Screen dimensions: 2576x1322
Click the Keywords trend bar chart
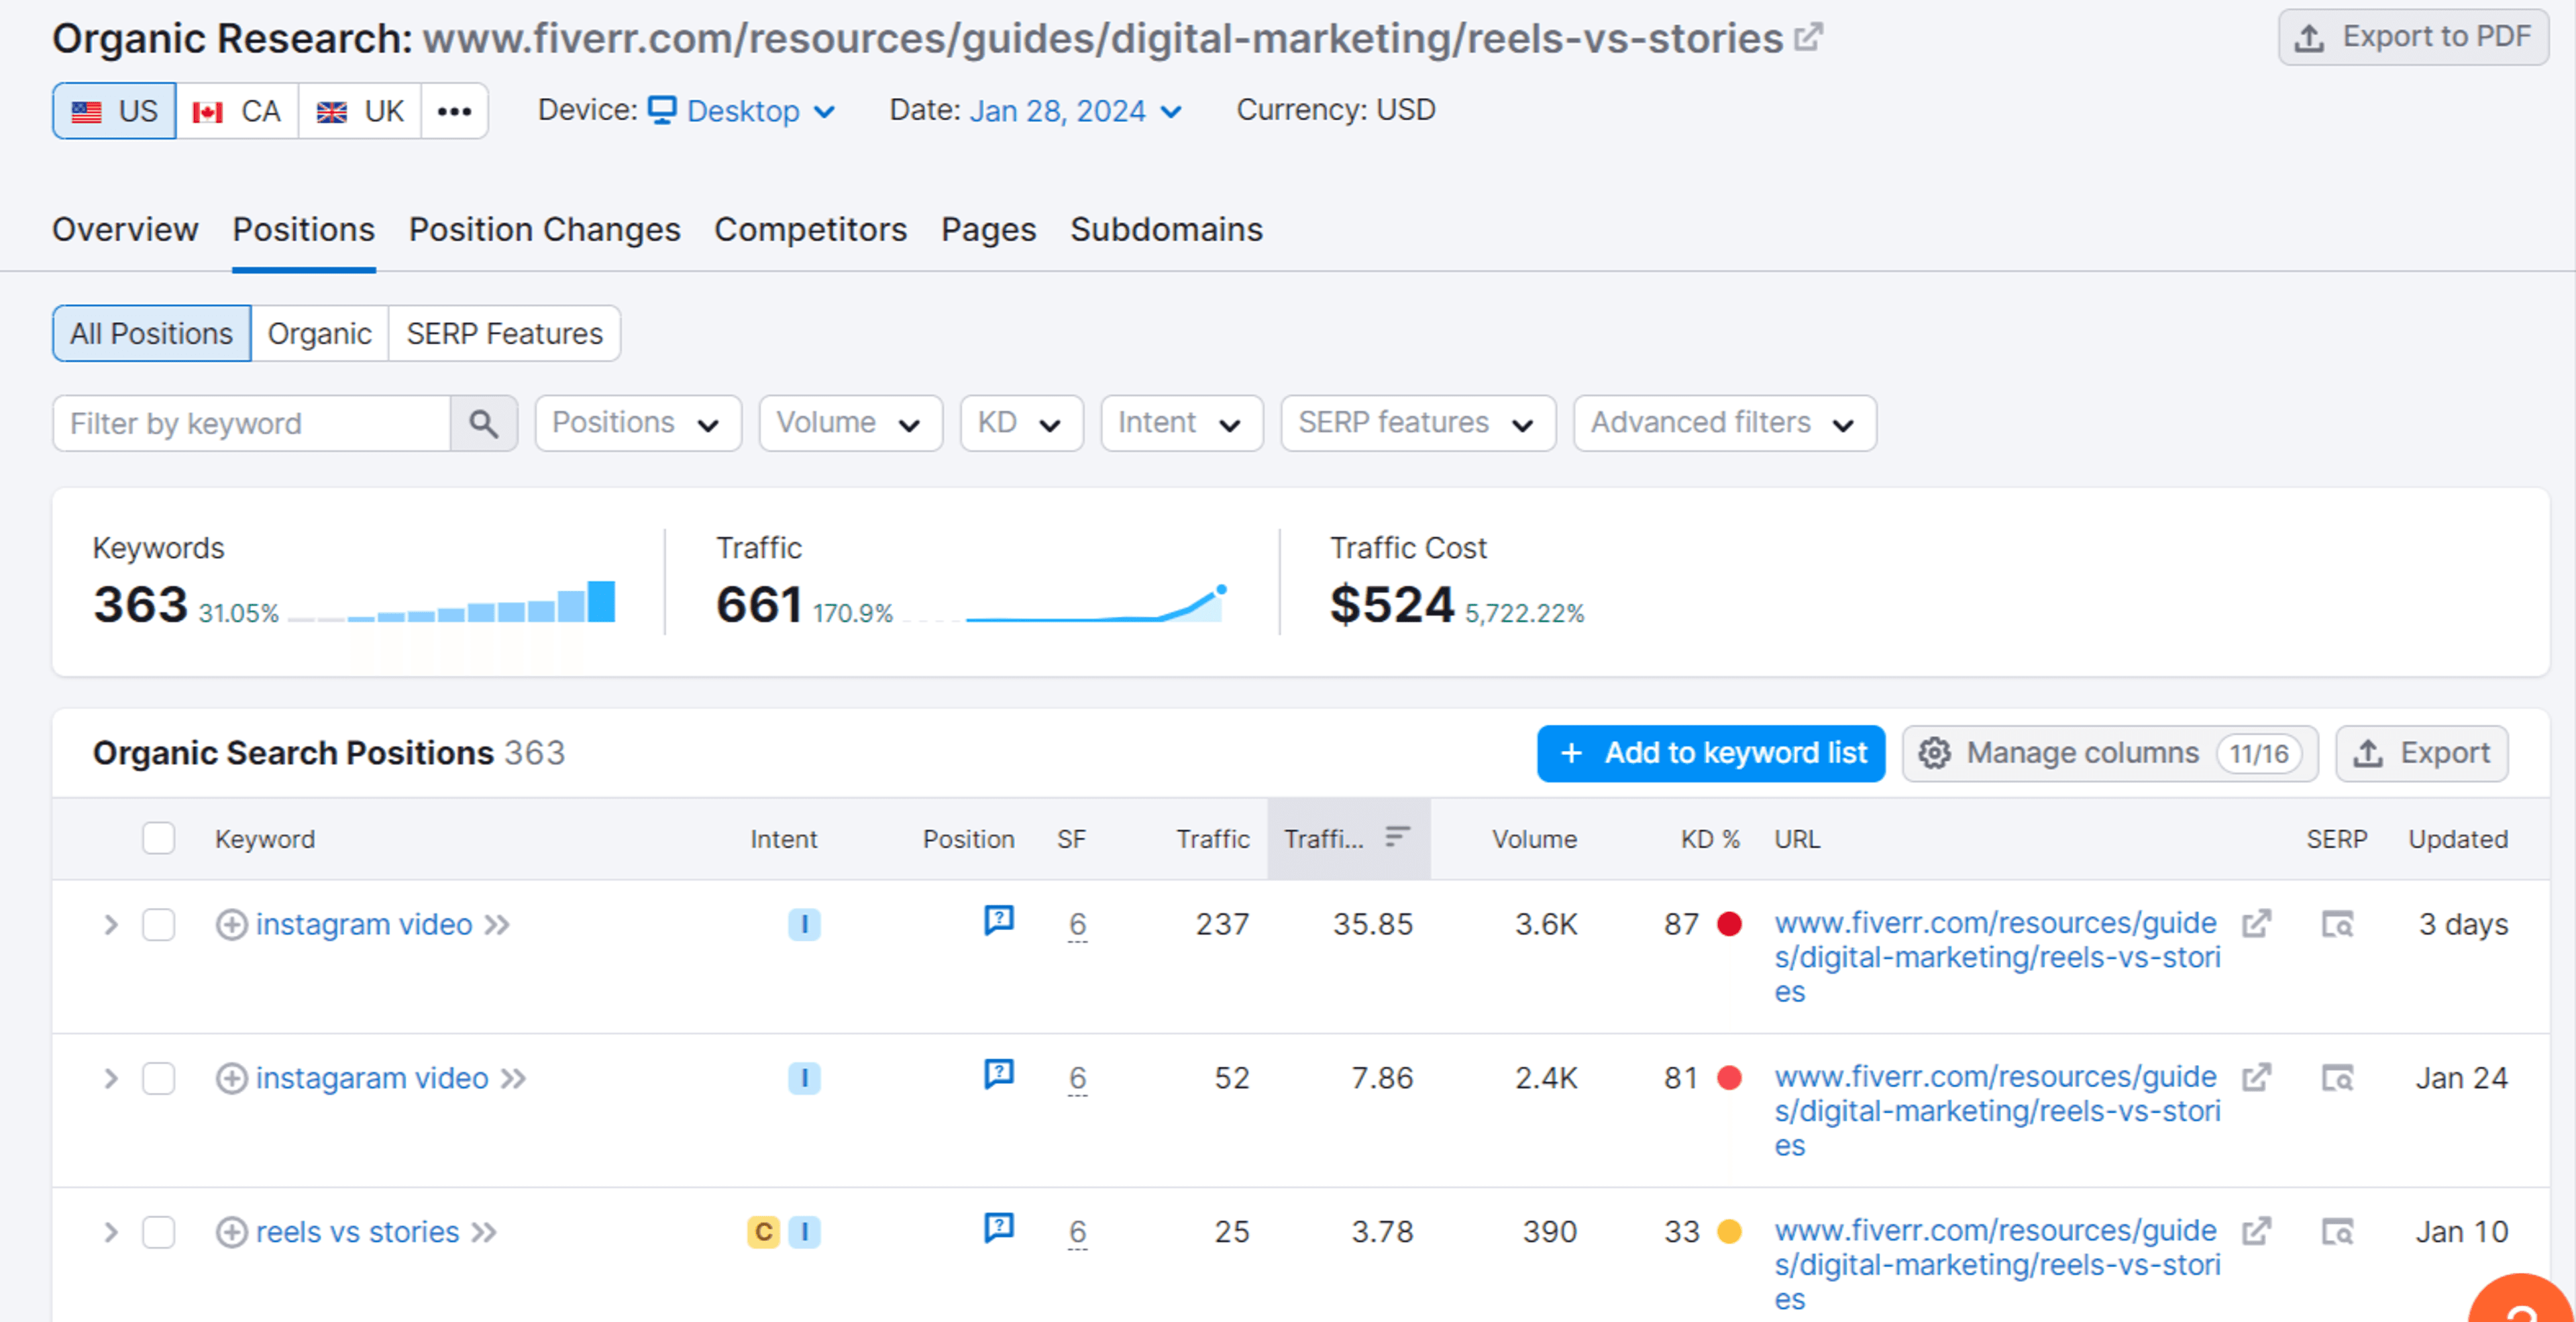(452, 602)
